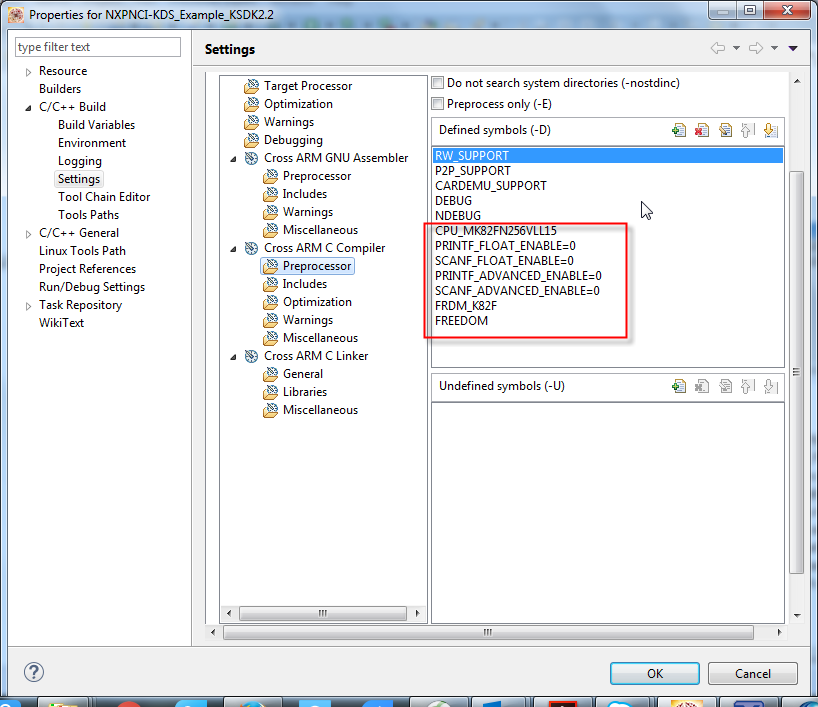The height and width of the screenshot is (707, 818).
Task: Select Linux Tools Path item
Action: tap(82, 251)
